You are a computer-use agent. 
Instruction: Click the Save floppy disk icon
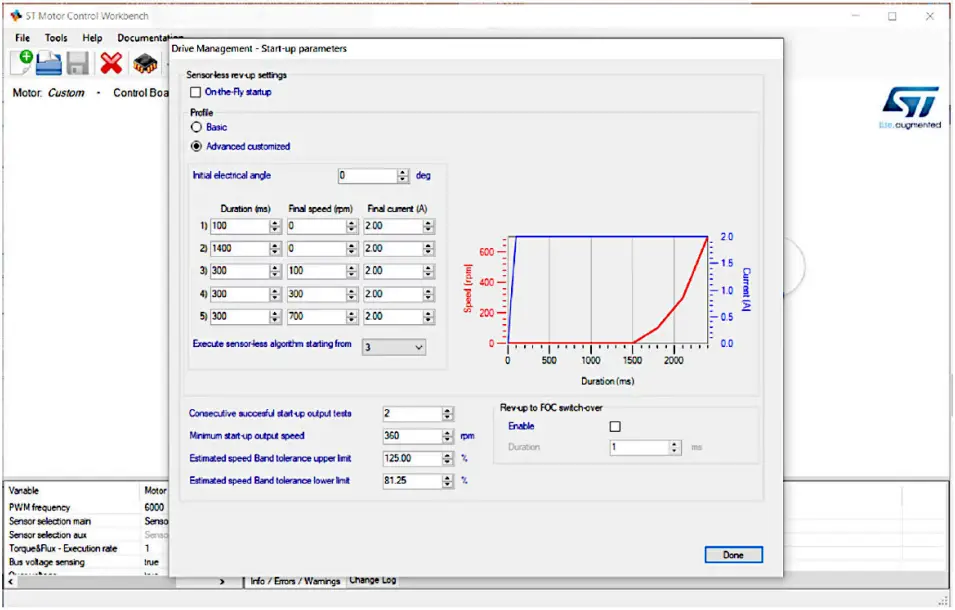79,64
